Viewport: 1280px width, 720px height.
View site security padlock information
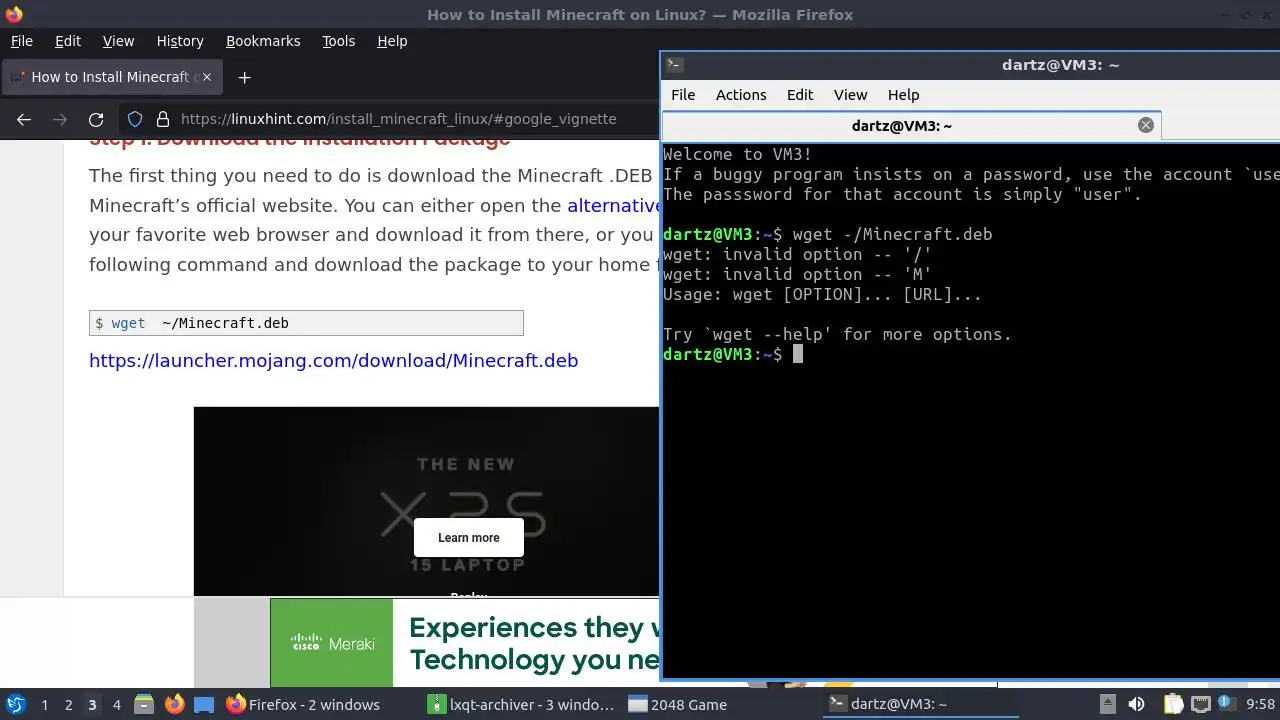tap(163, 119)
